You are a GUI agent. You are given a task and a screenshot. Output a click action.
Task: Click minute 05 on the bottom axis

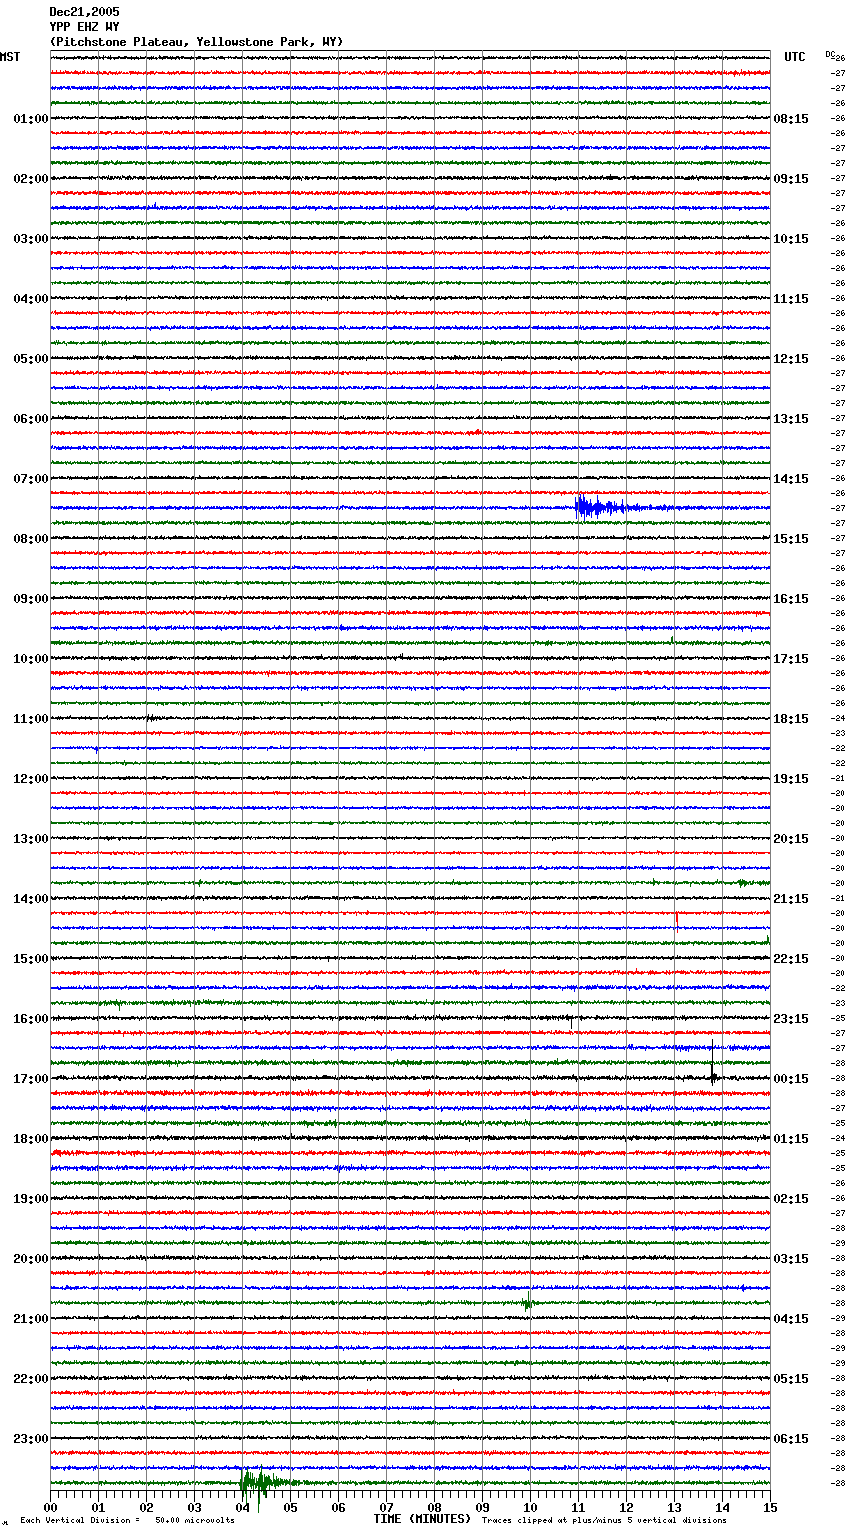(290, 1507)
